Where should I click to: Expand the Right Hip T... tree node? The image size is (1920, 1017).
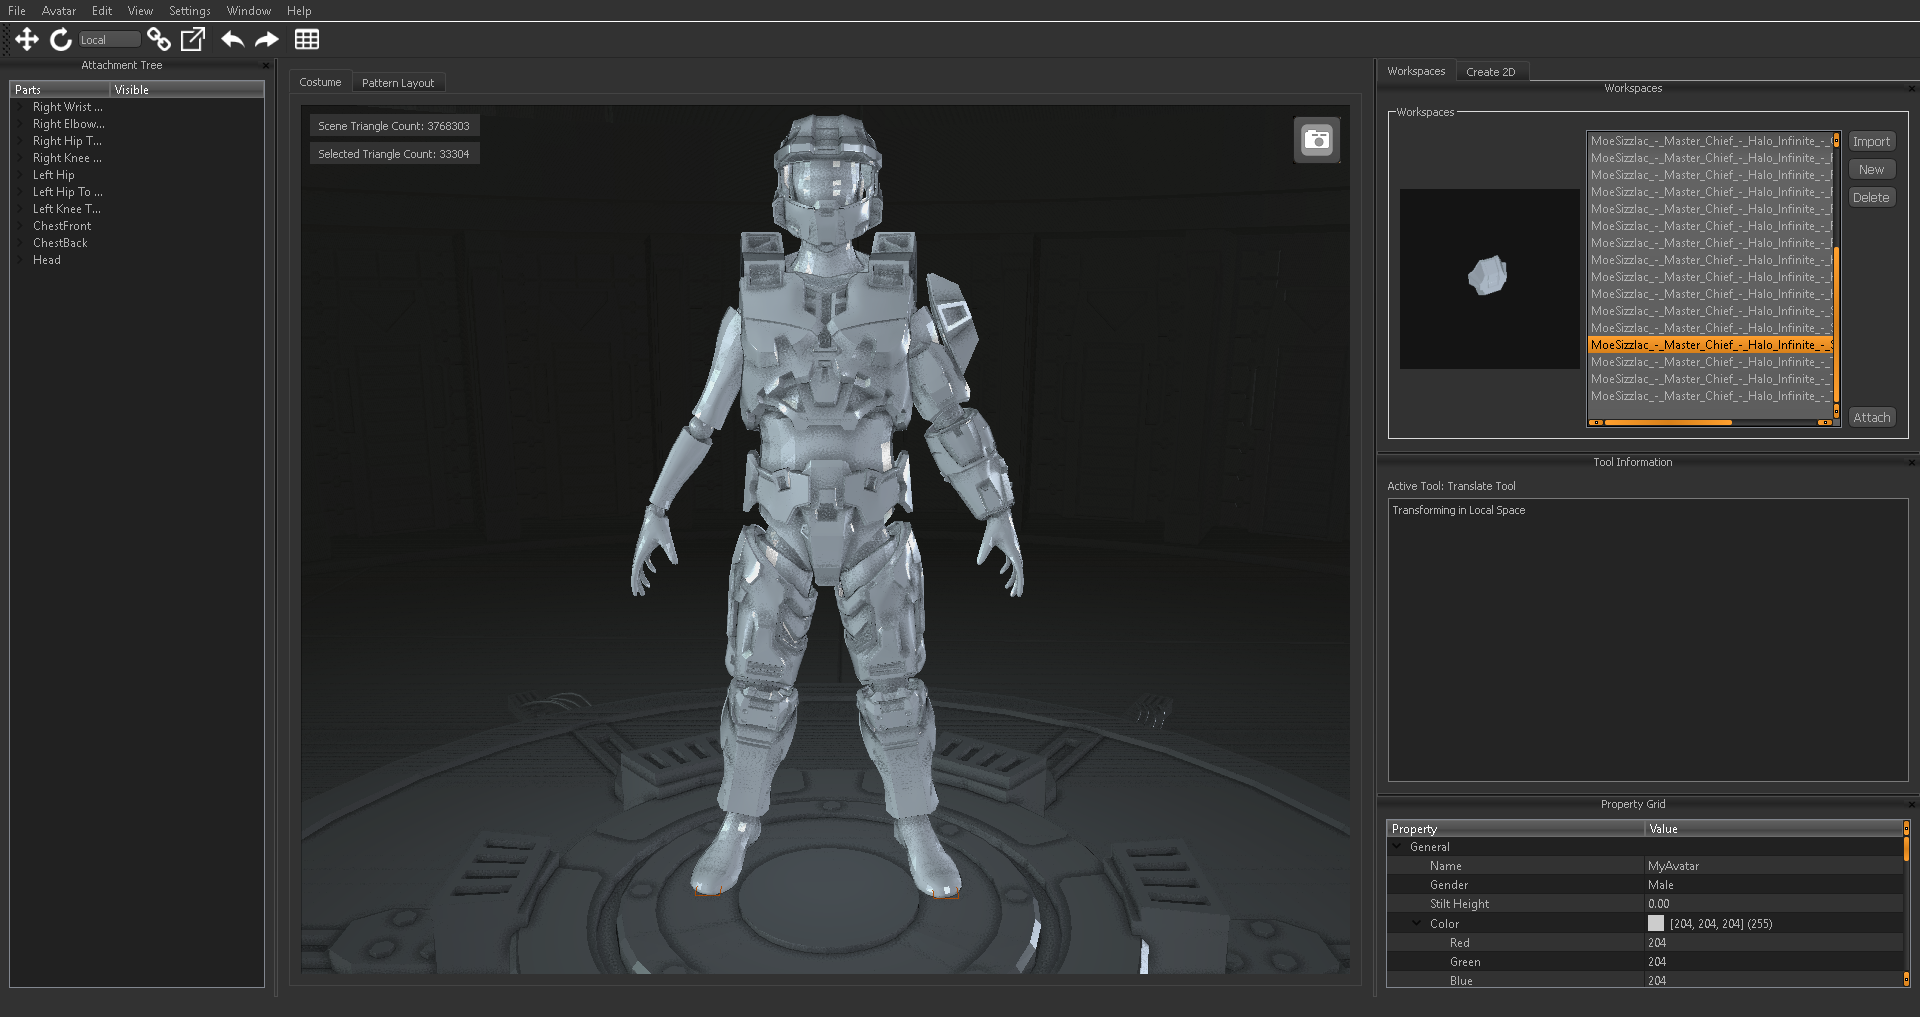coord(21,141)
